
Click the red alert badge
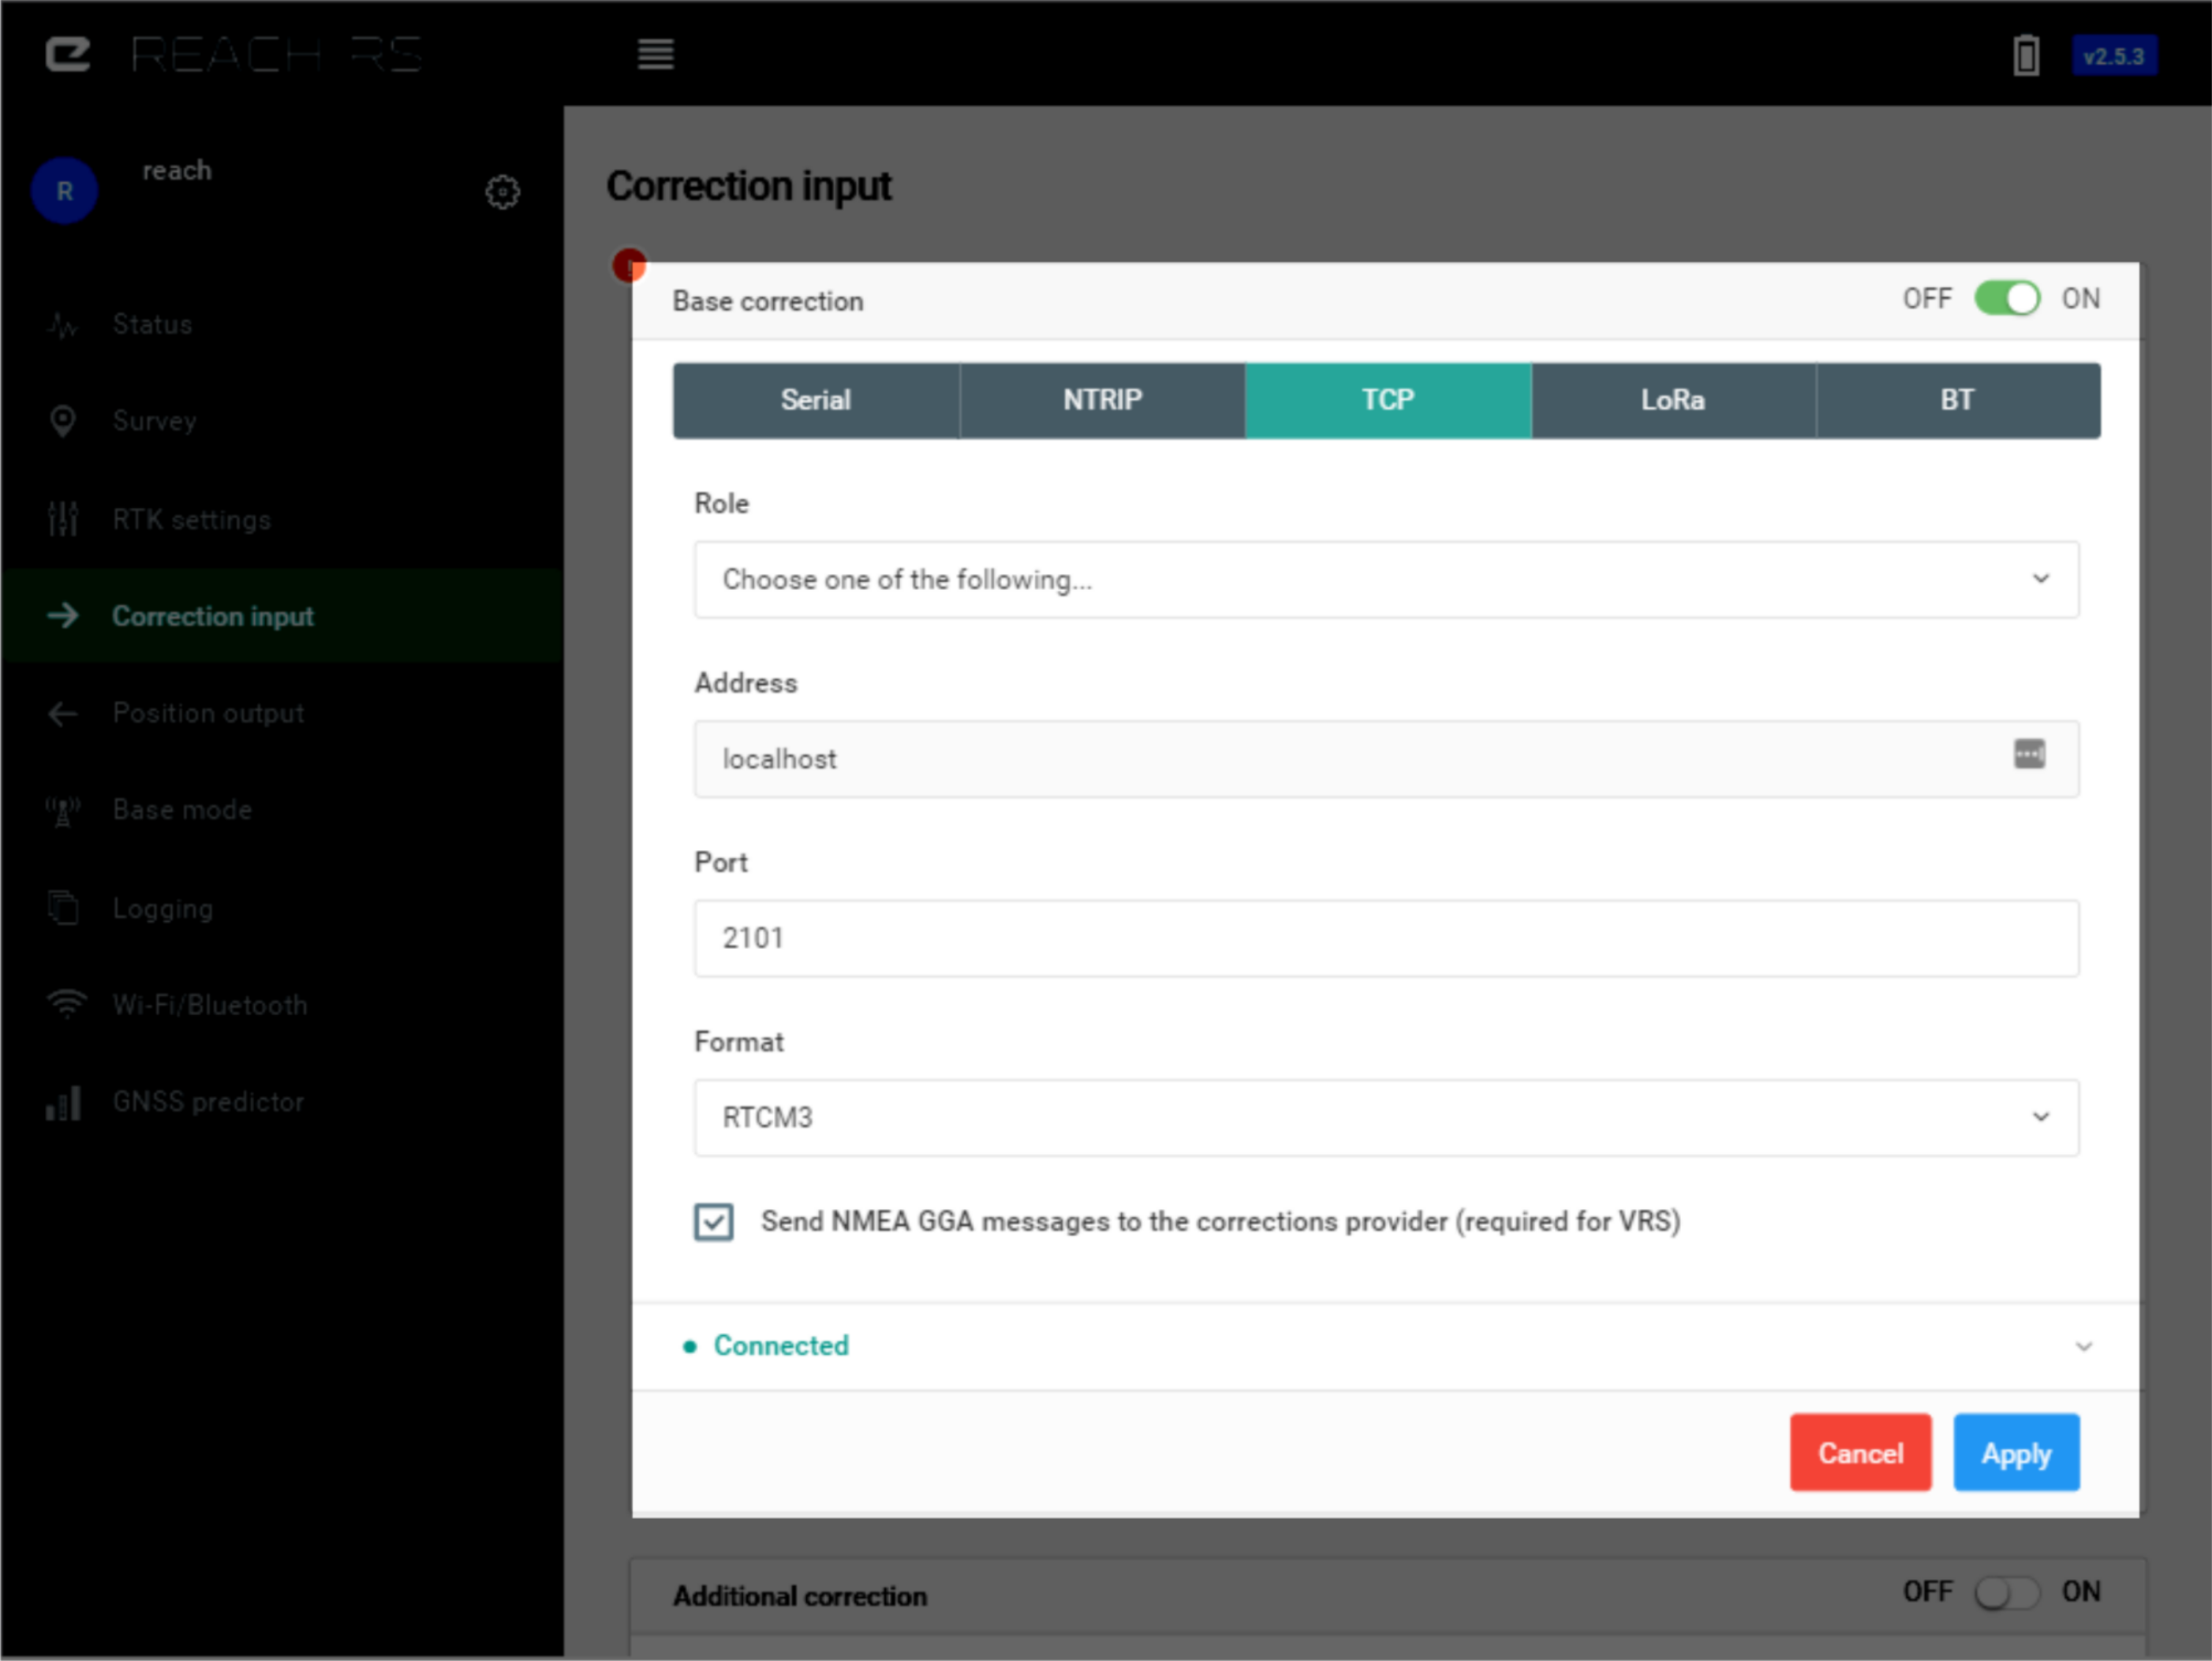[629, 266]
